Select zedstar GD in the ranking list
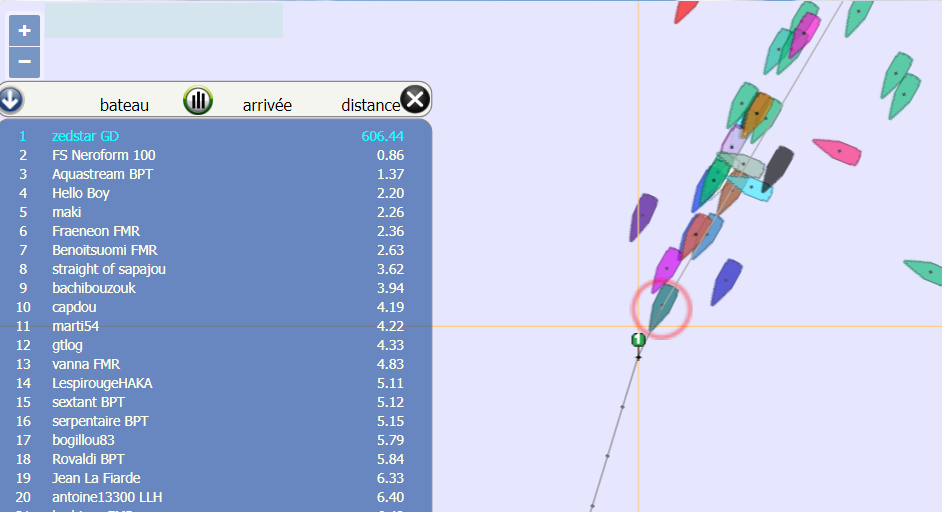The height and width of the screenshot is (512, 942). [86, 136]
